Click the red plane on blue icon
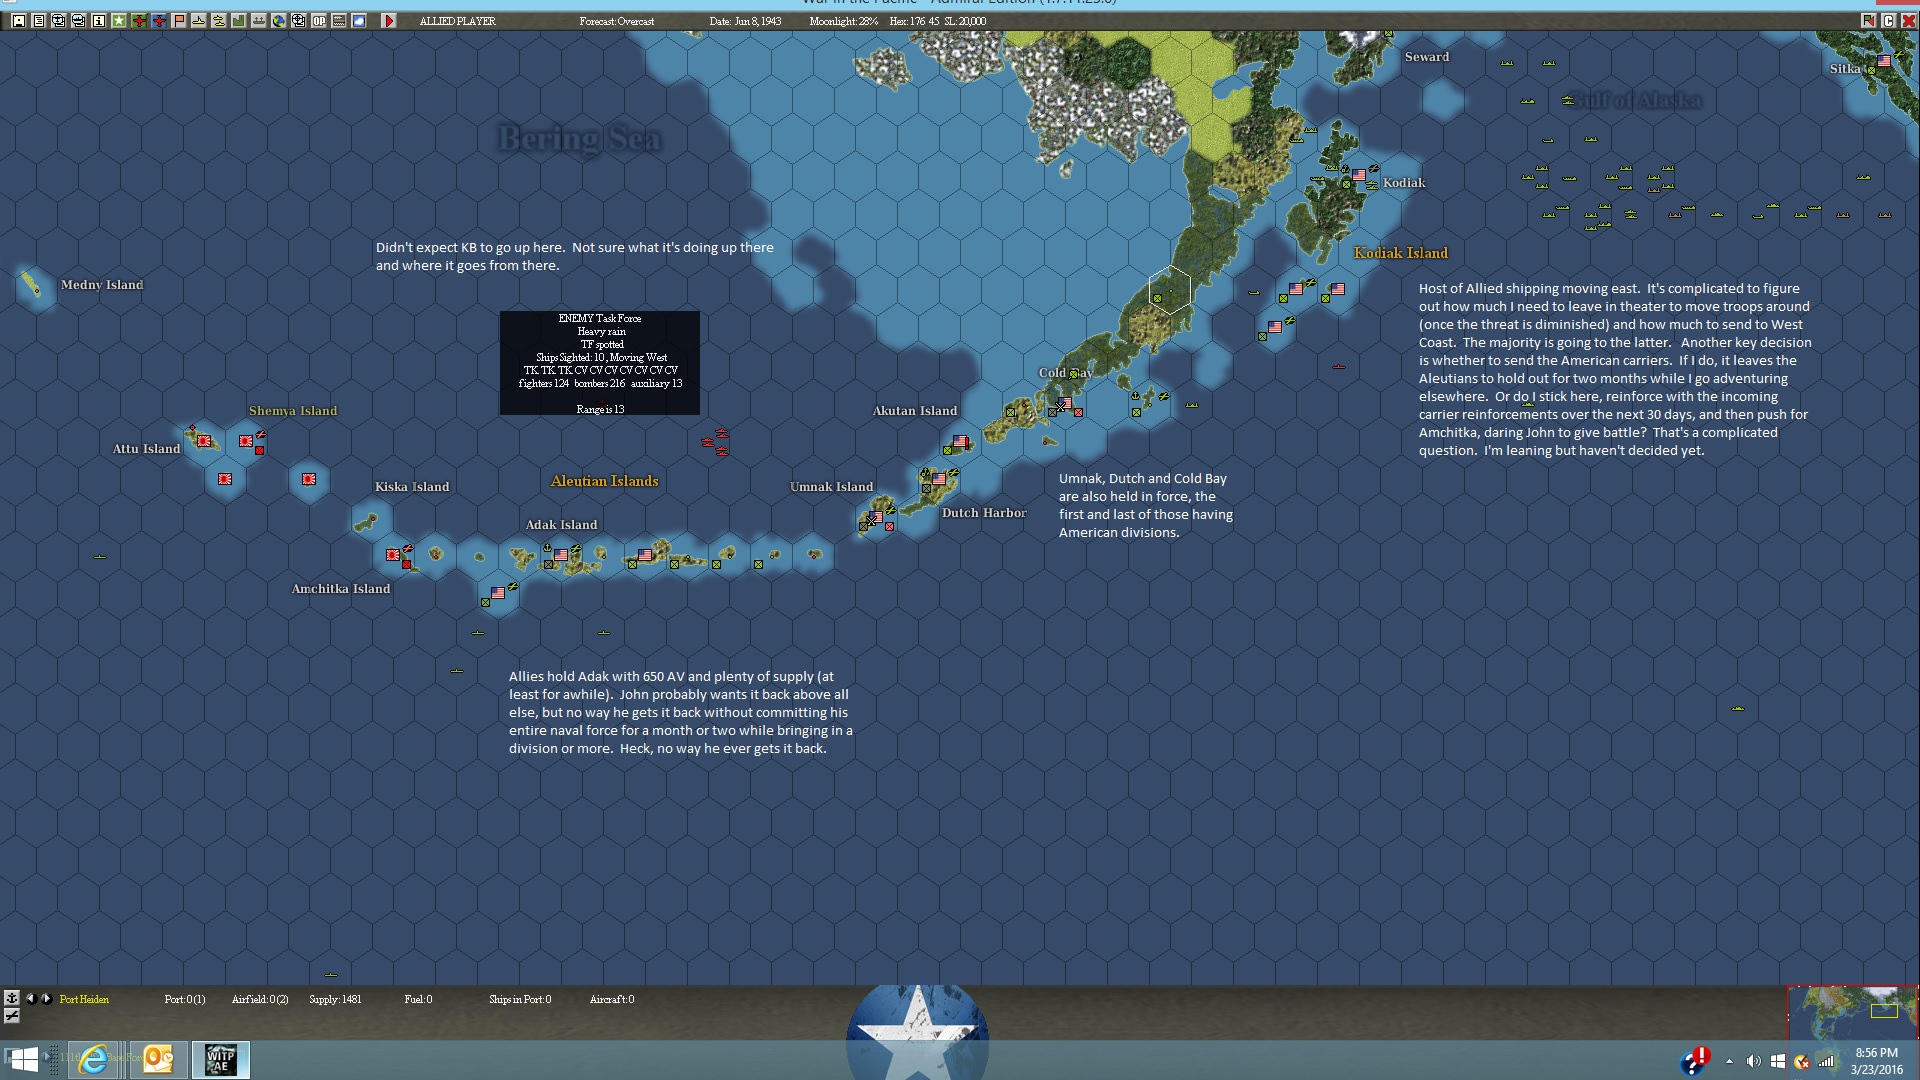The image size is (1920, 1080). point(159,20)
